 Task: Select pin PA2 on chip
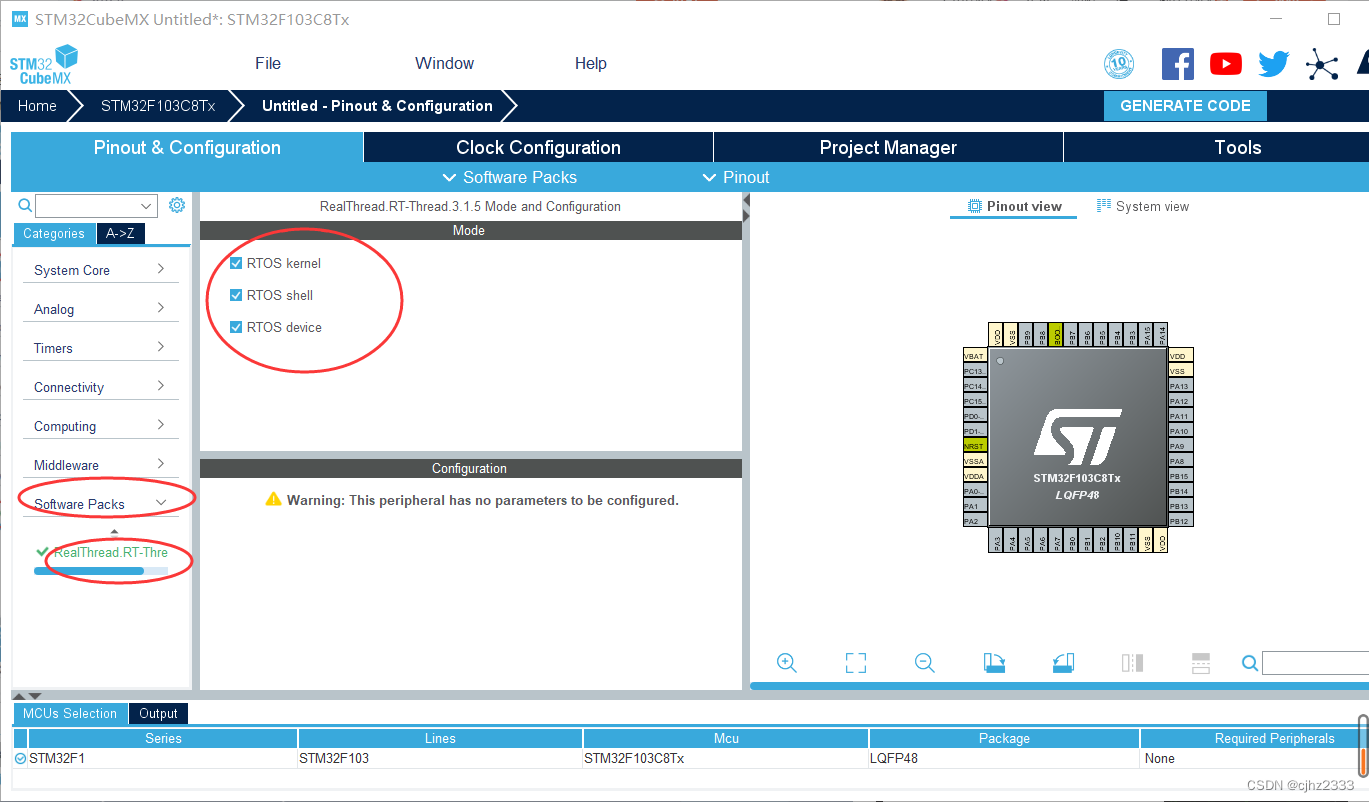click(x=974, y=521)
